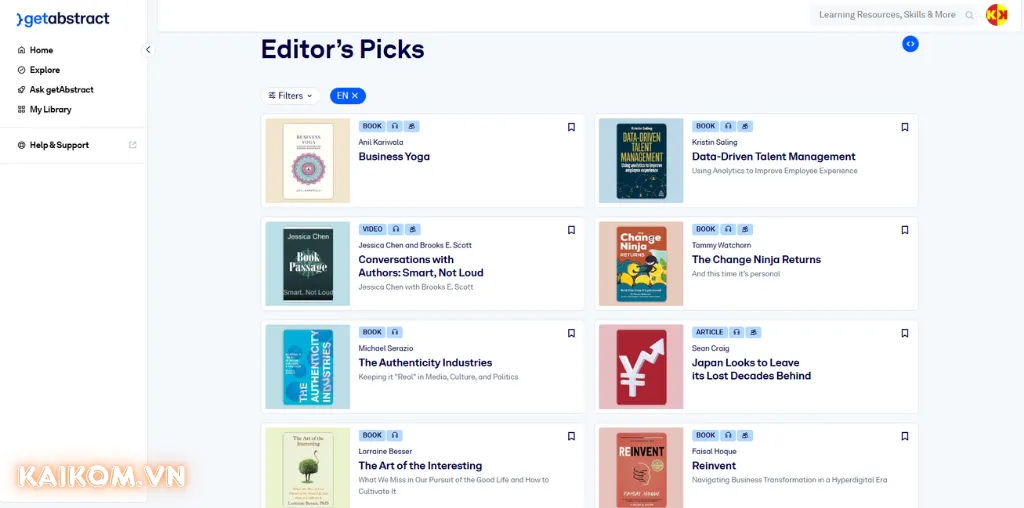
Task: Click audio headphones icon on Business Yoga
Action: click(395, 127)
